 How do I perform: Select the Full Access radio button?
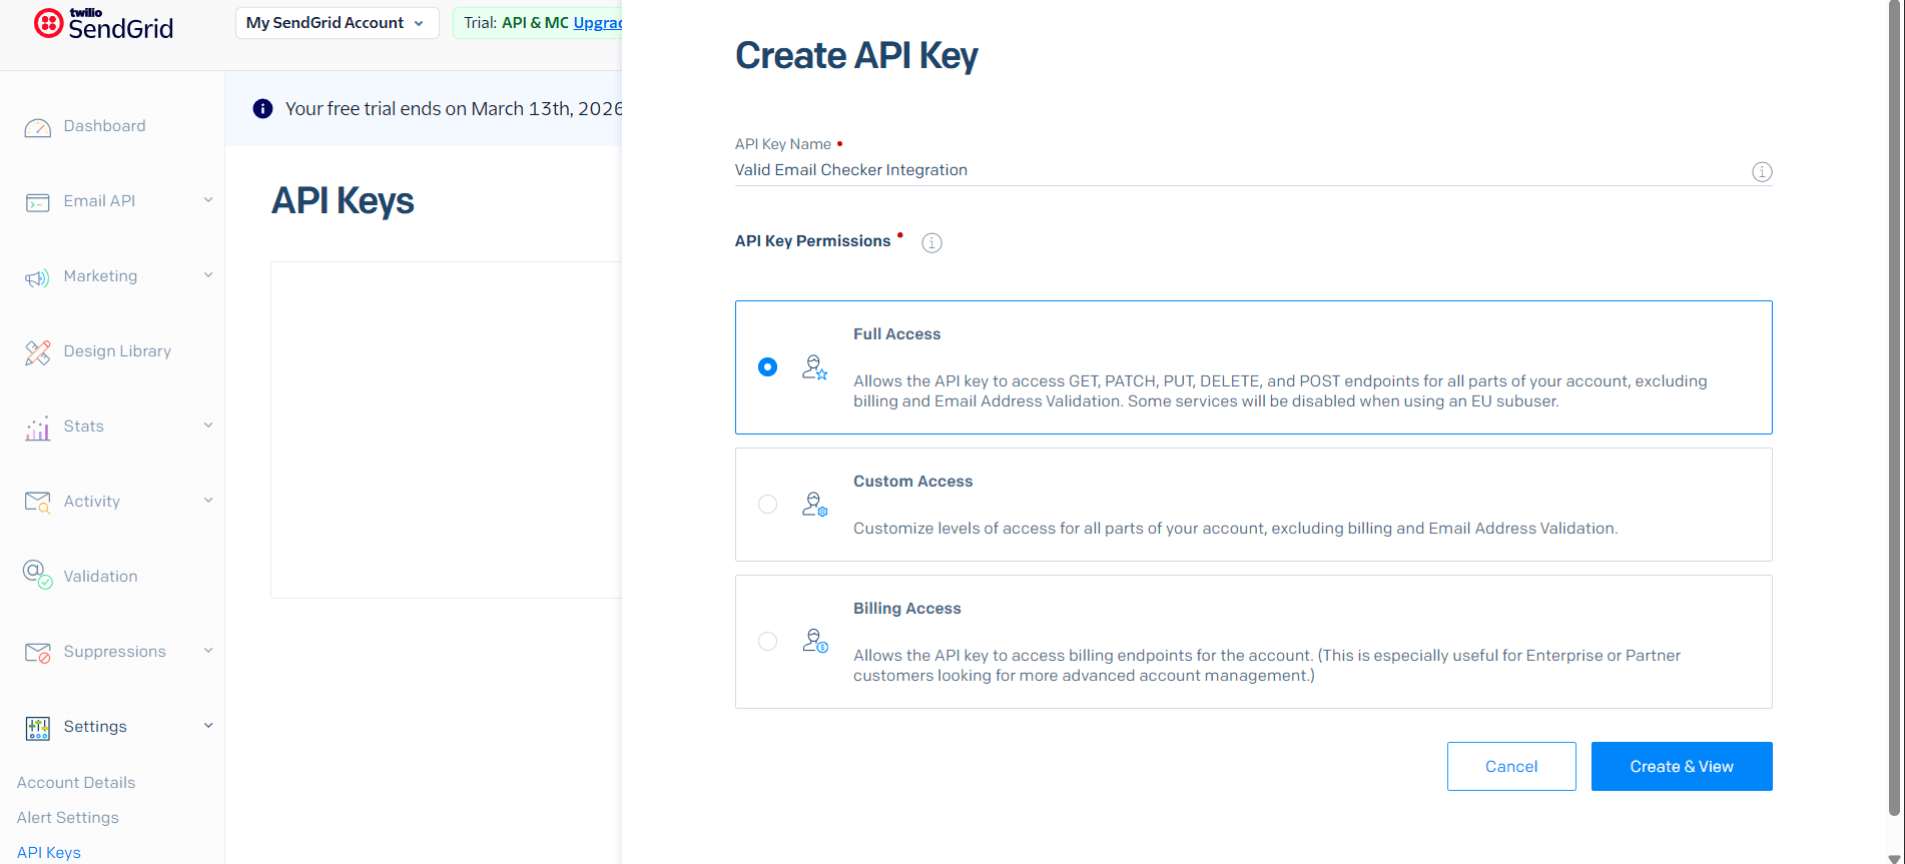(767, 367)
